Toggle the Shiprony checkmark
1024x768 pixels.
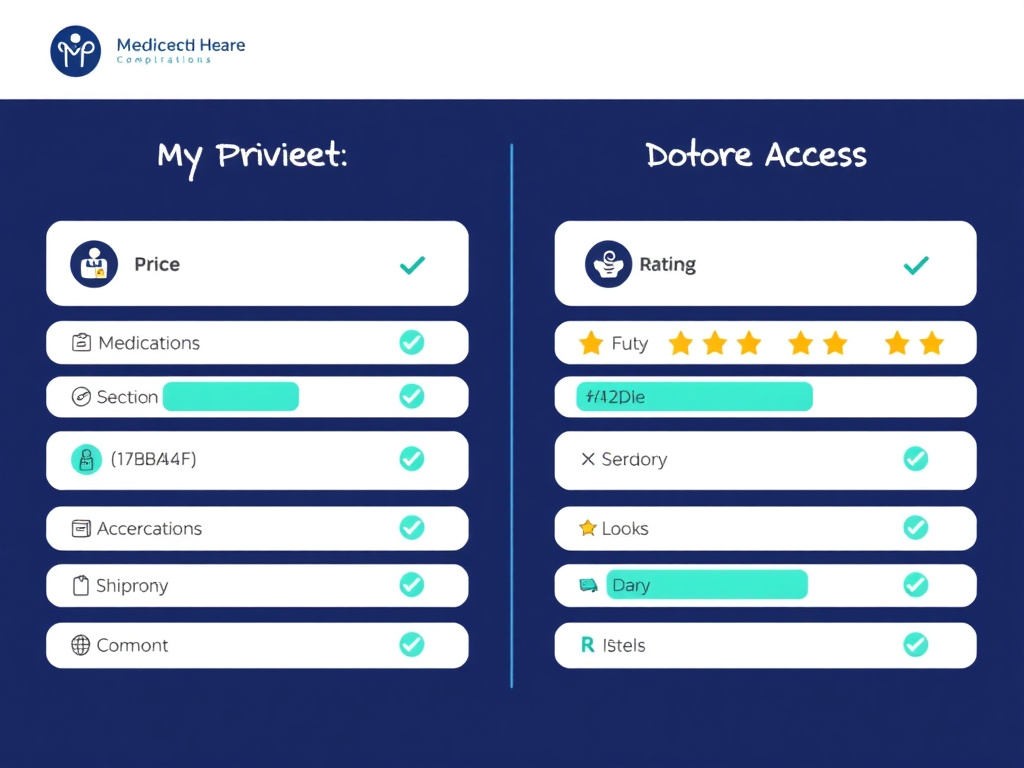point(411,585)
